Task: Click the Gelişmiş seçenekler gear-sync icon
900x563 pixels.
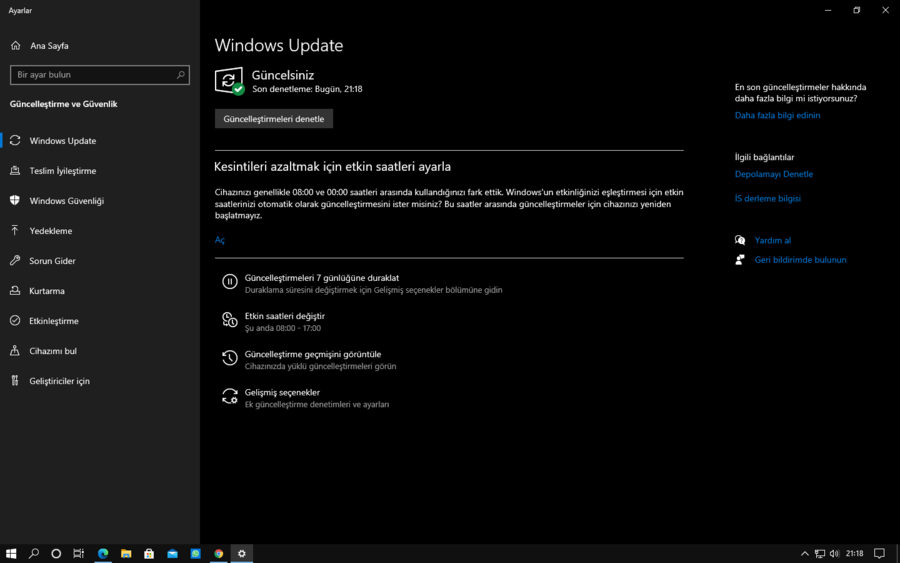Action: (230, 397)
